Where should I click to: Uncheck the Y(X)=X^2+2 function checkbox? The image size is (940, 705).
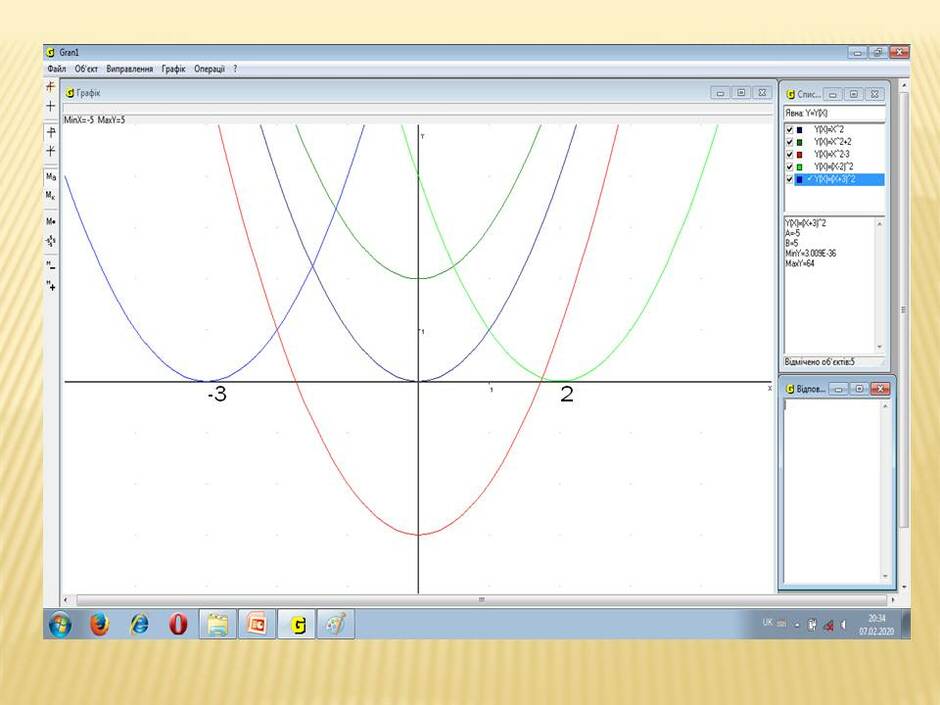click(790, 142)
